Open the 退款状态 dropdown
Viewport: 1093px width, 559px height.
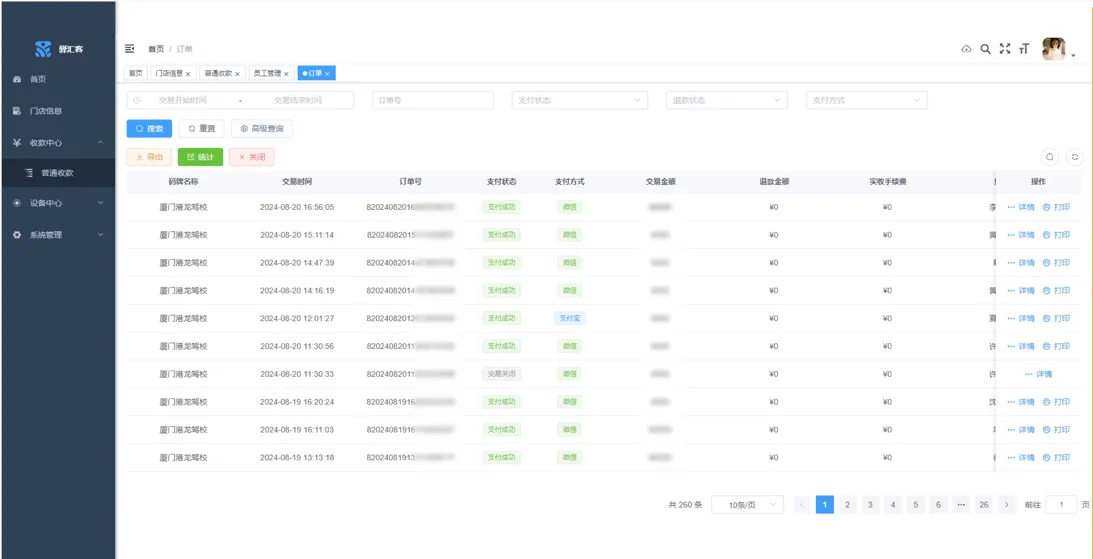pos(726,100)
